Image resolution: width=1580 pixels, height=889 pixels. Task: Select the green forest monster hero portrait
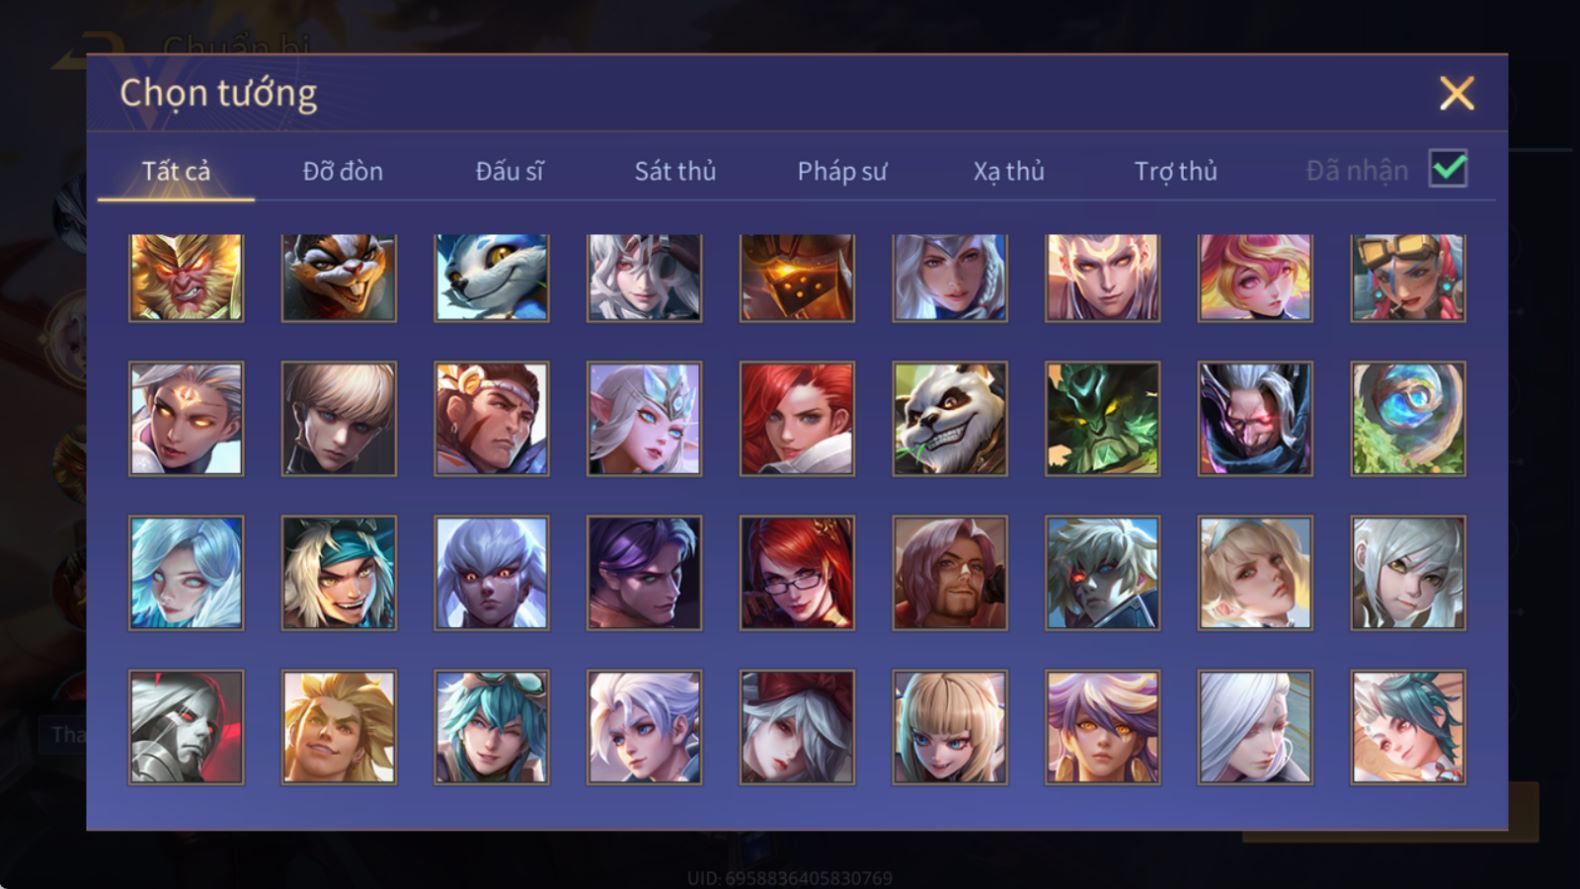(1103, 419)
